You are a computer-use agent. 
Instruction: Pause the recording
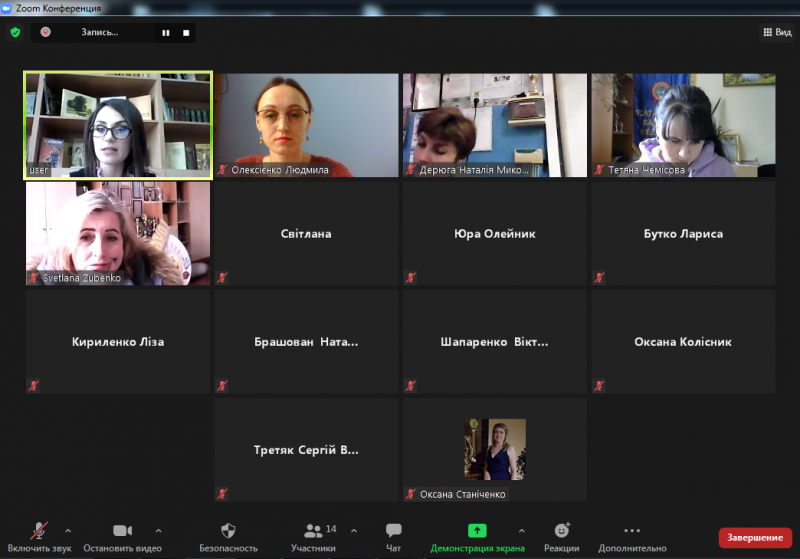(x=166, y=33)
